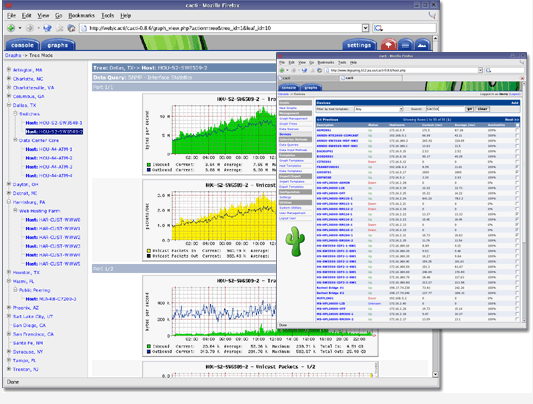Reload the page in the rear Firefox window
The image size is (533, 404).
(48, 28)
